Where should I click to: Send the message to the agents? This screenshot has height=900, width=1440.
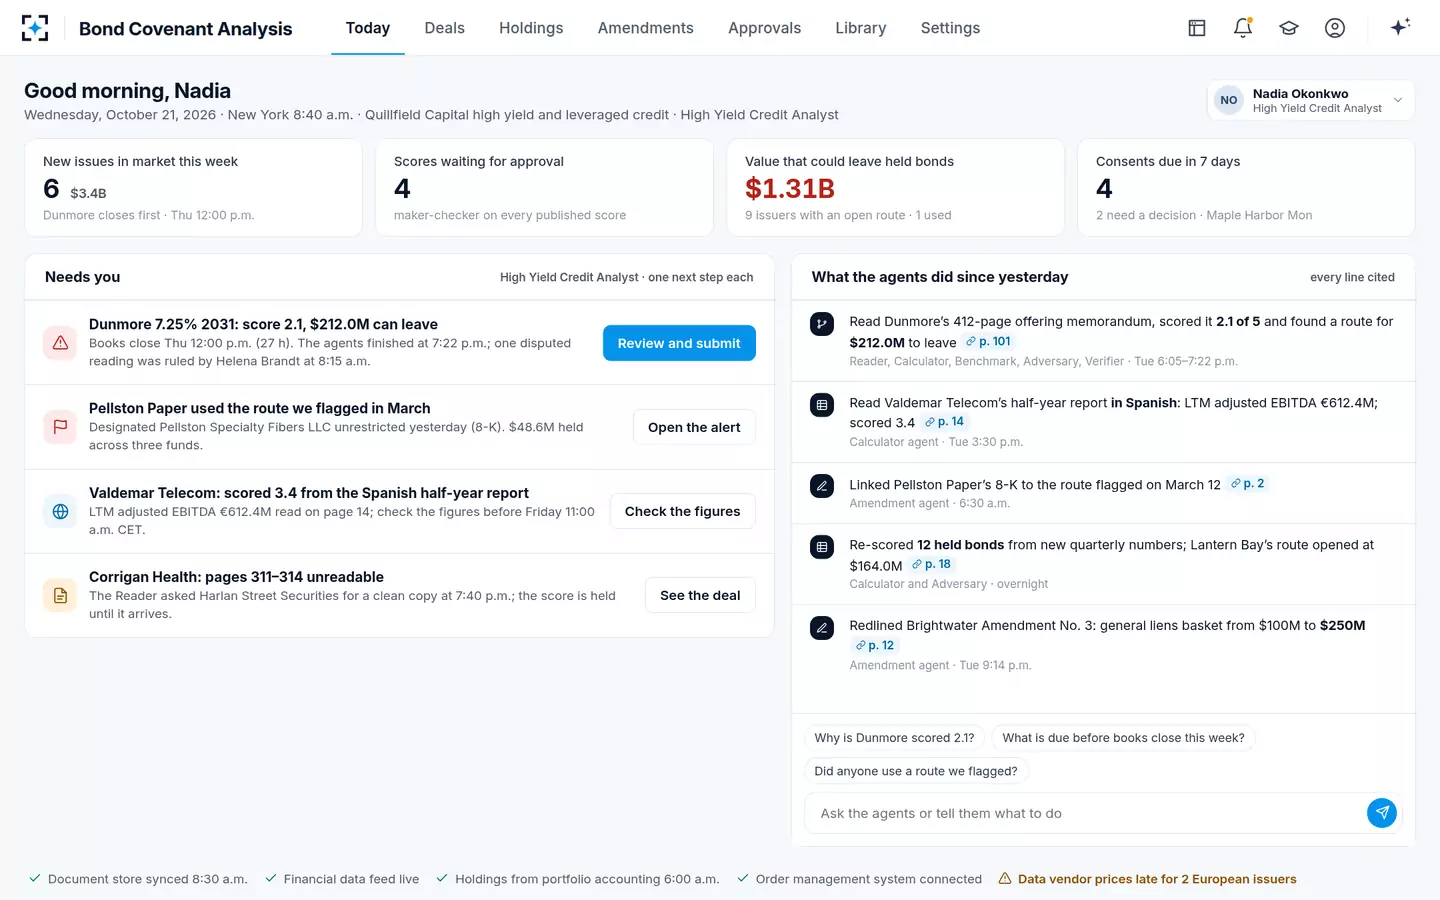(x=1382, y=813)
